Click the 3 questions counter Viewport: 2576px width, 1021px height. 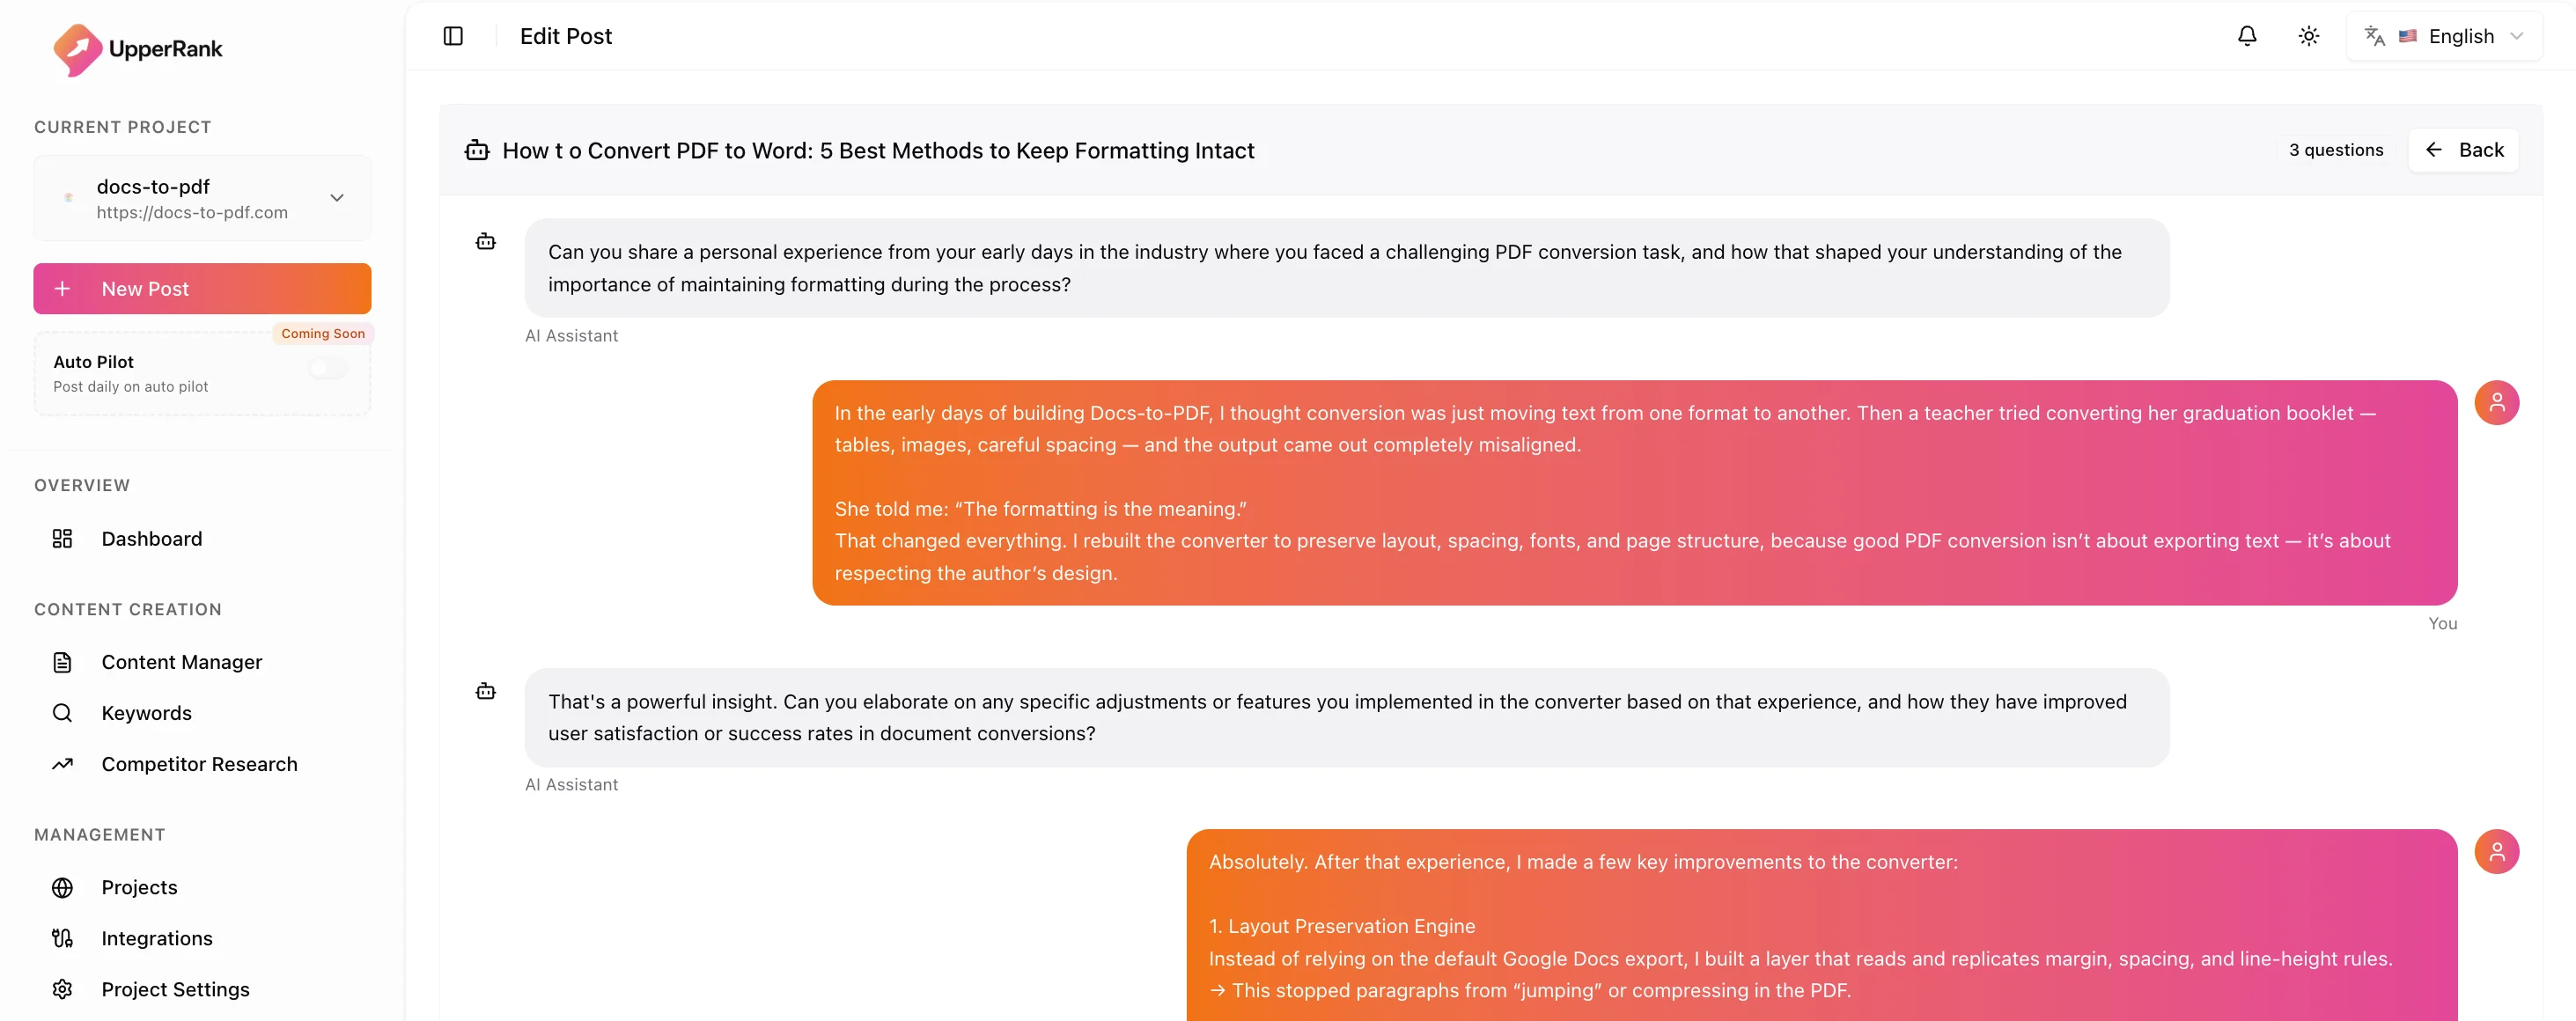2336,150
